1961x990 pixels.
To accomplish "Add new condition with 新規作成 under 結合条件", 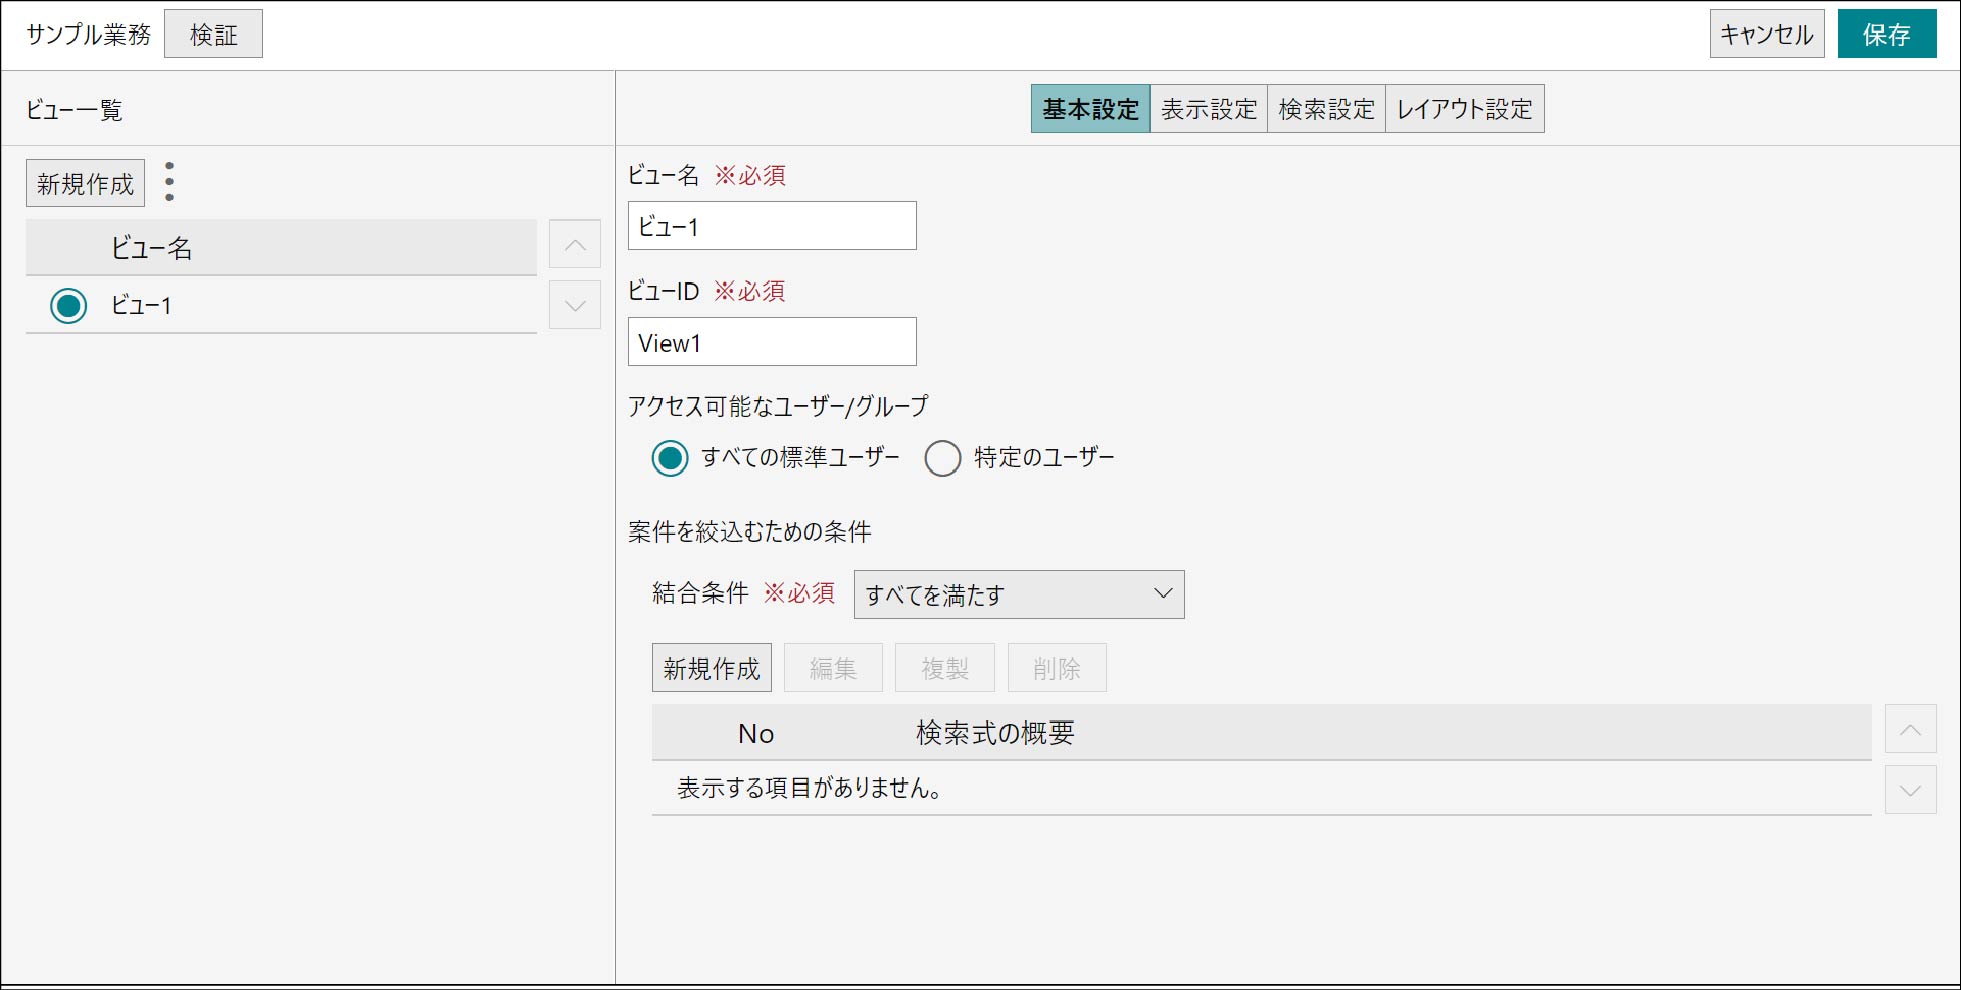I will (712, 668).
